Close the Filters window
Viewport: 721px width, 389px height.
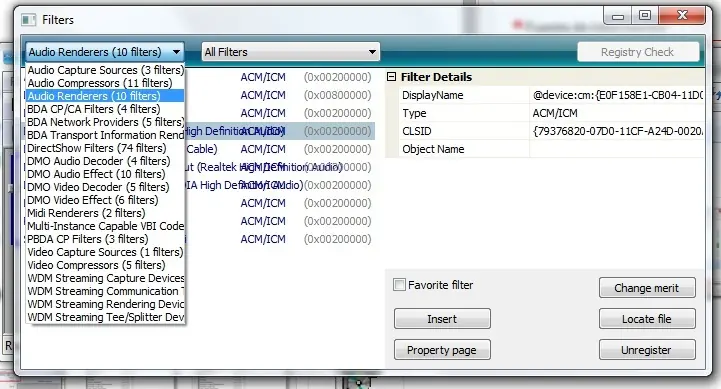(x=682, y=16)
